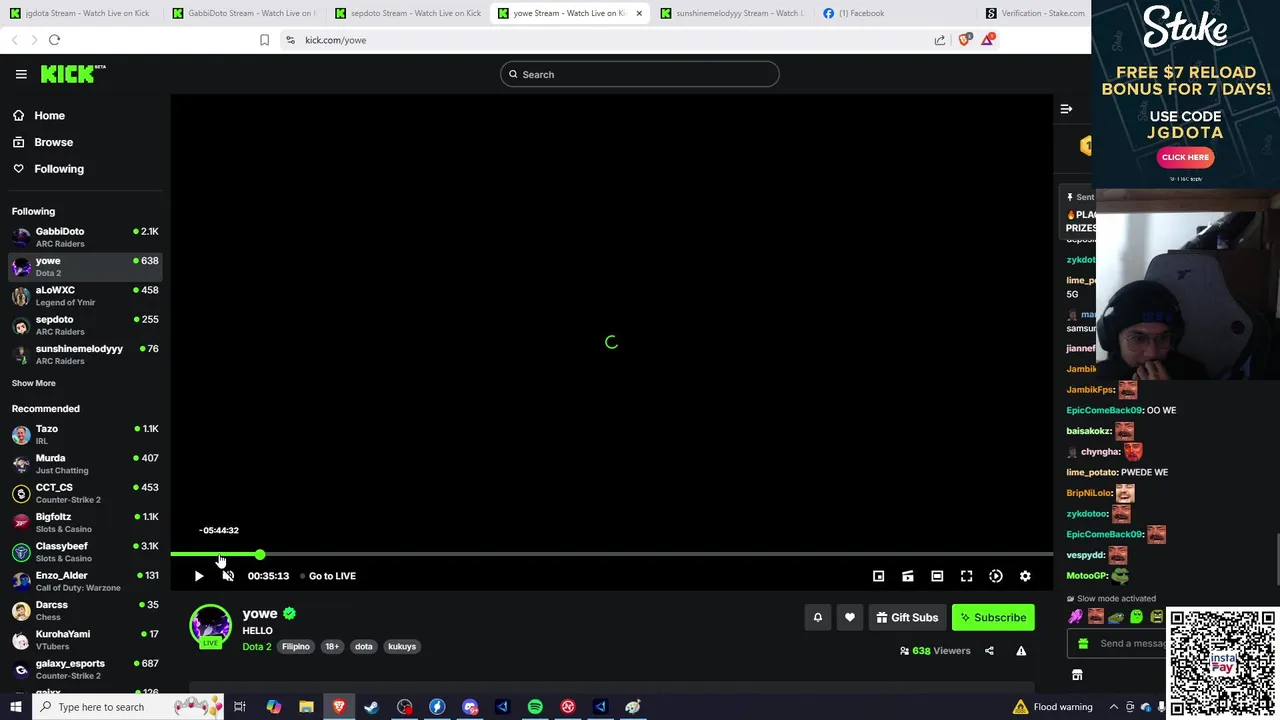Play the paused stream video

tap(198, 576)
